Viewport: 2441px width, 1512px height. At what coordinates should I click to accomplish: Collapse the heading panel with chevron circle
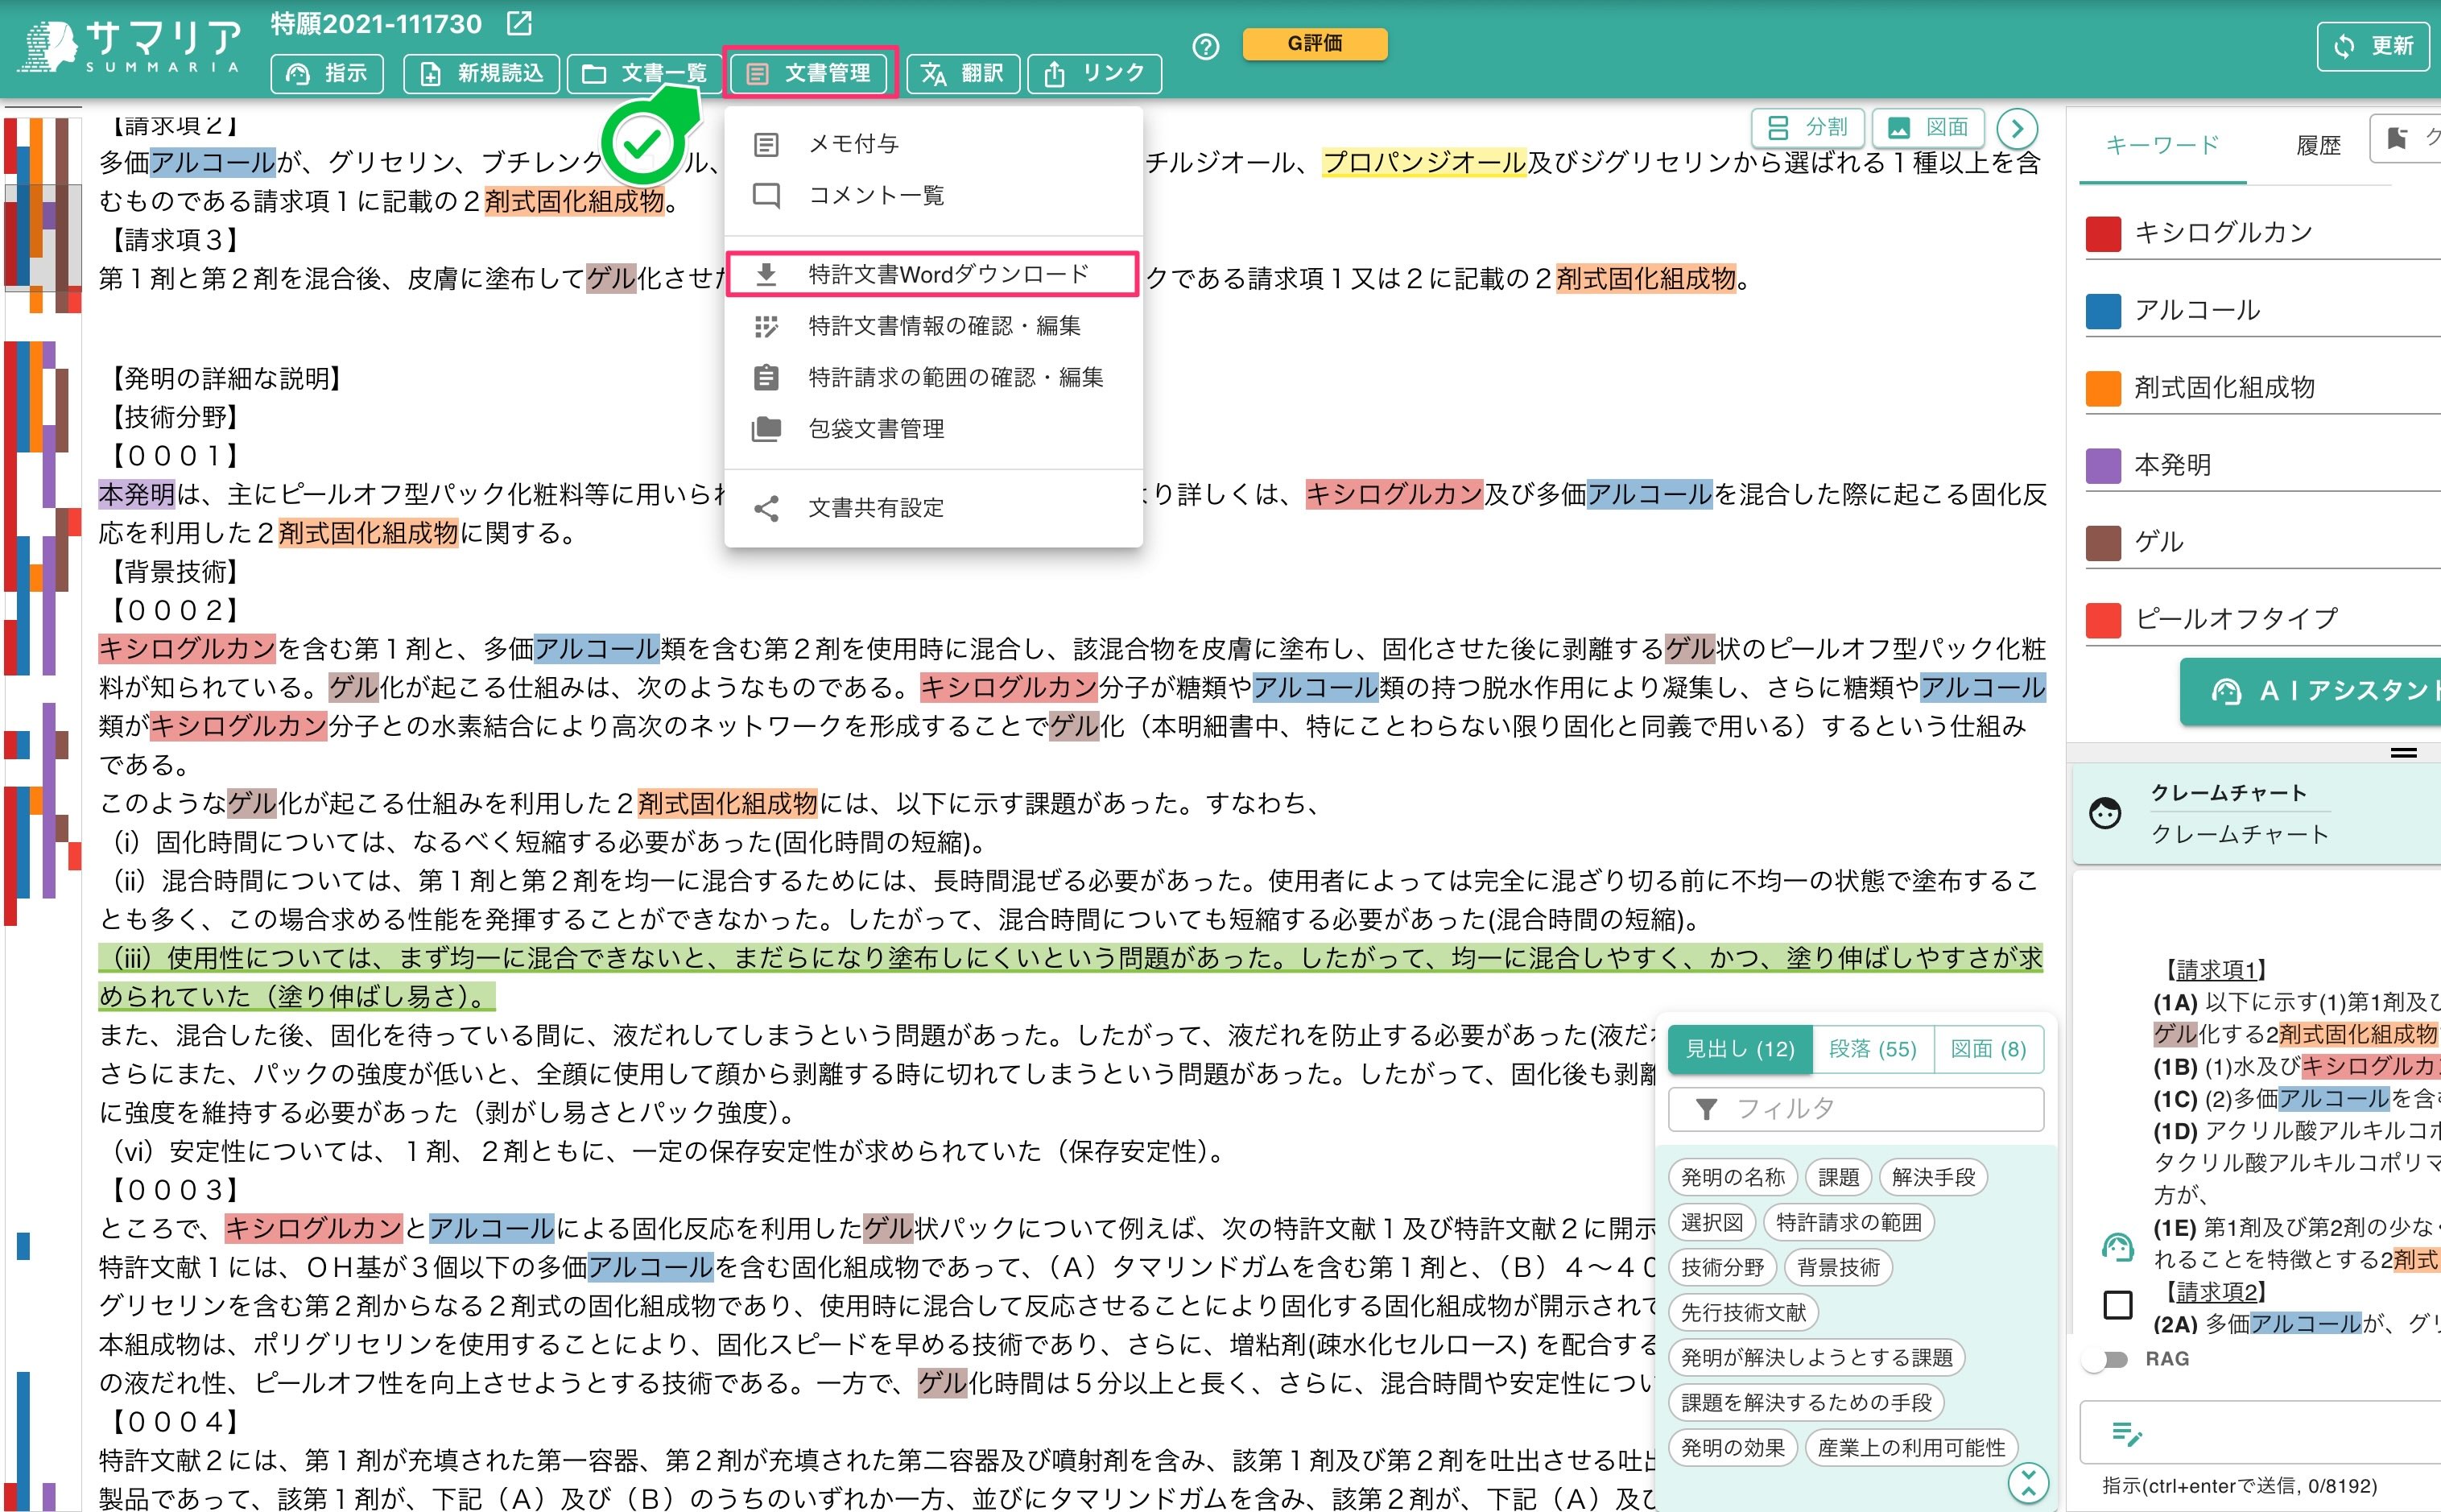(2028, 1483)
